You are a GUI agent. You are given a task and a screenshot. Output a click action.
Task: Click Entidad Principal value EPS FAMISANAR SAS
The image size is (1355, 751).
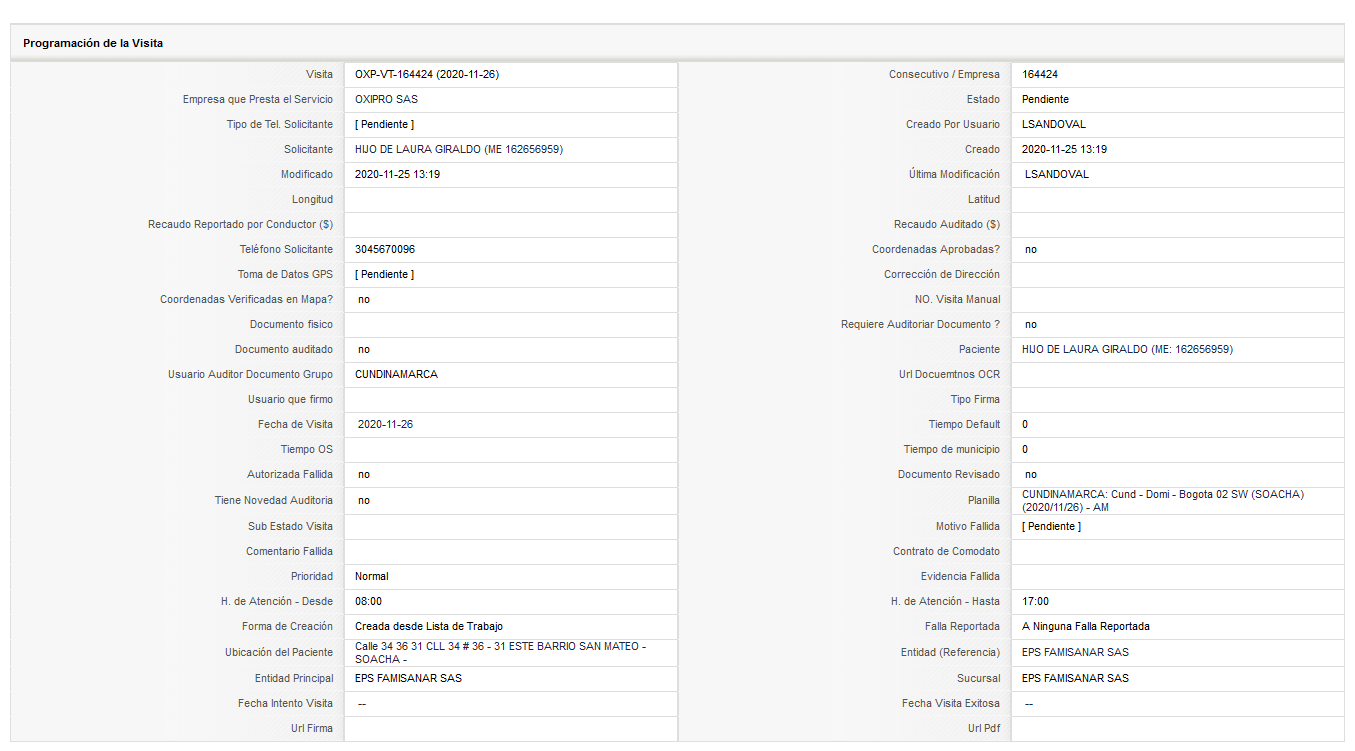(408, 679)
